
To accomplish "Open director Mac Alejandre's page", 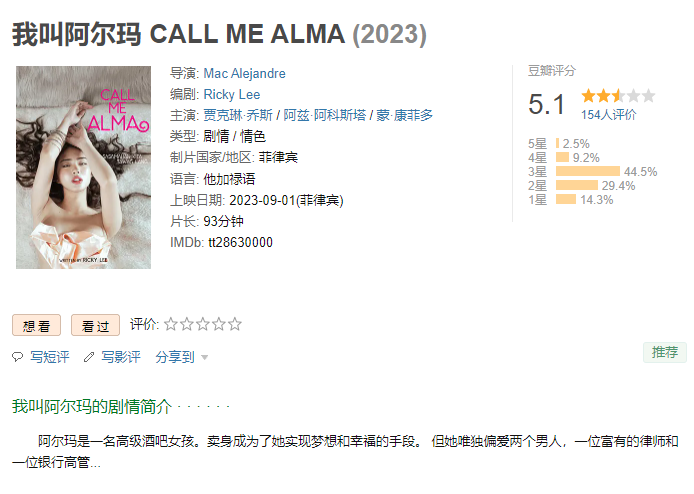I will click(x=244, y=74).
